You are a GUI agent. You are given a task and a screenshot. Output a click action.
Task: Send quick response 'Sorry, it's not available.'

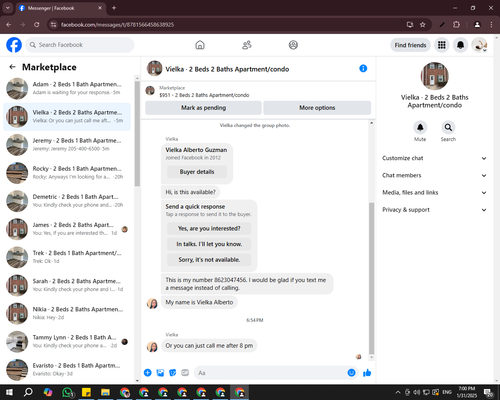pos(209,260)
